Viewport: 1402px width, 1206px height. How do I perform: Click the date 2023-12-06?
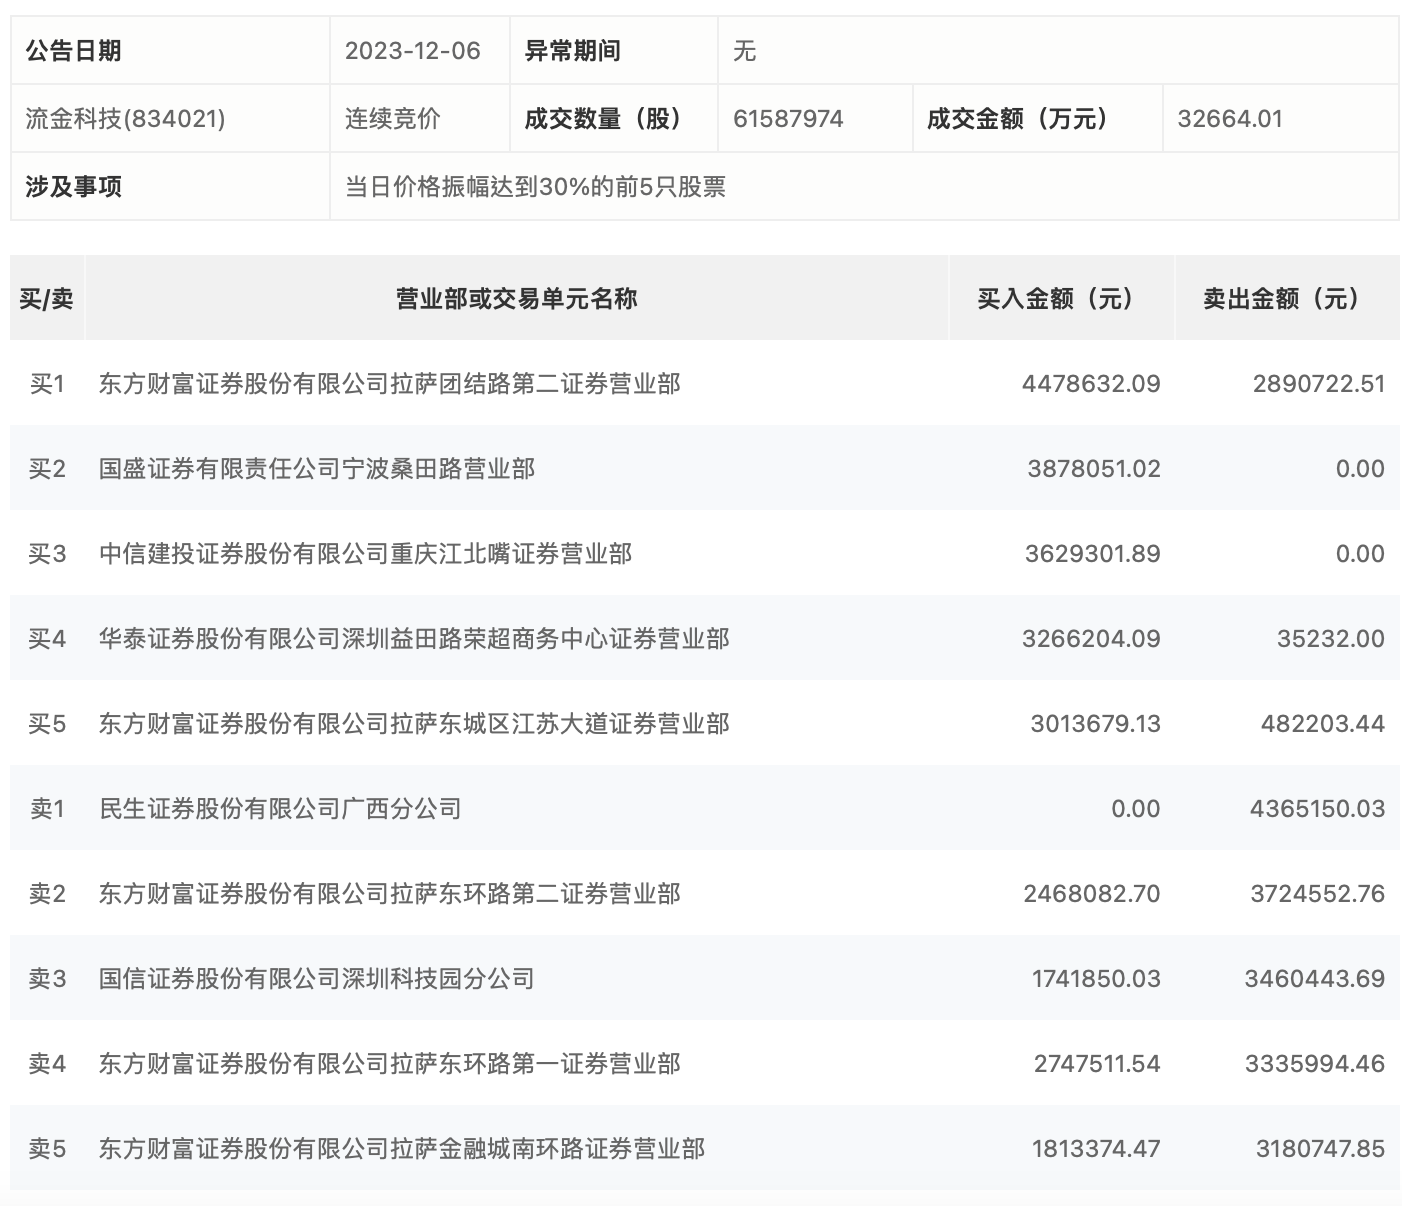(x=412, y=51)
